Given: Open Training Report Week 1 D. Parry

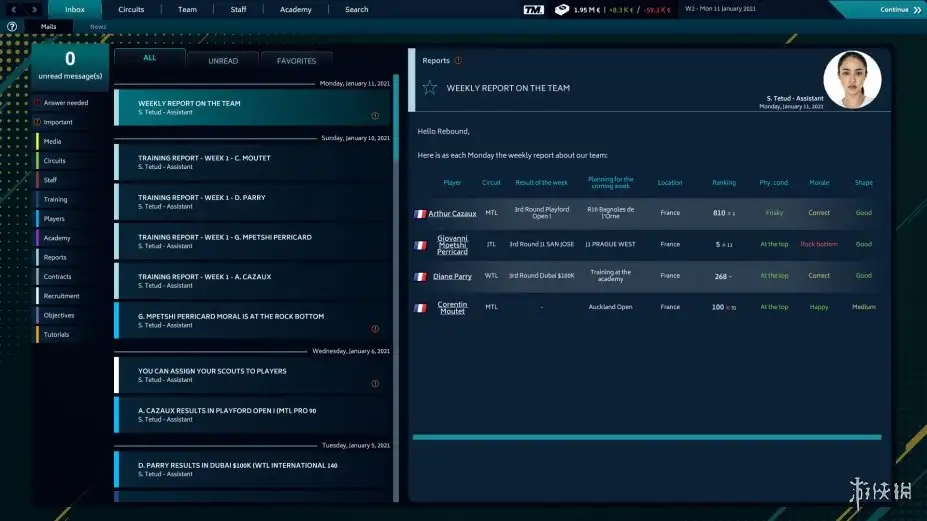Looking at the screenshot, I should pos(253,202).
